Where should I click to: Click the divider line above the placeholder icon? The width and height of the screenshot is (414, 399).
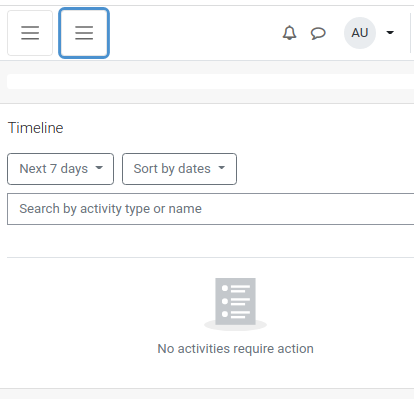pyautogui.click(x=211, y=257)
